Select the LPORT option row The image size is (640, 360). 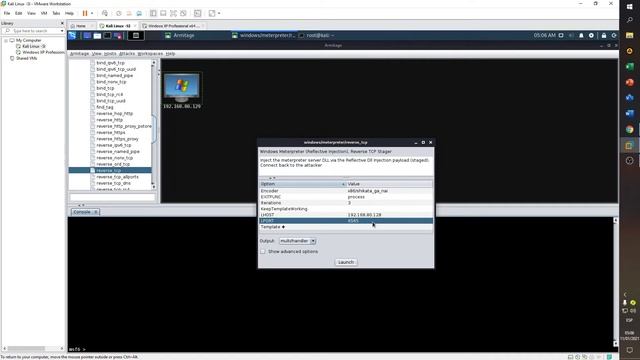click(346, 221)
